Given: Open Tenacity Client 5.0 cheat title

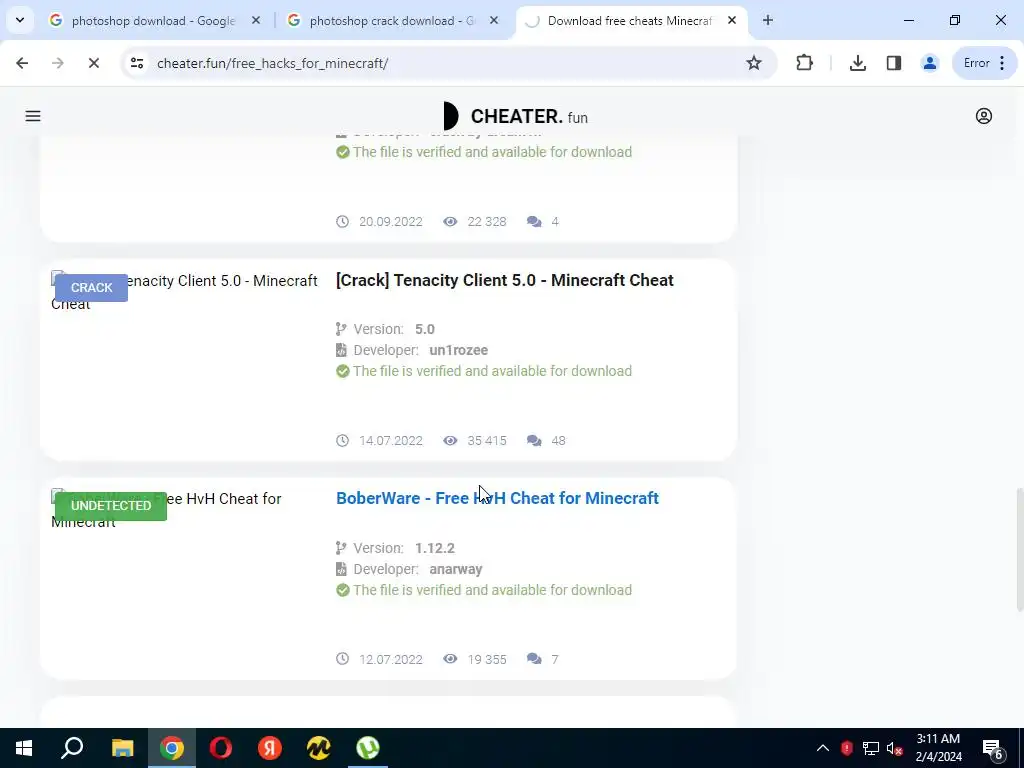Looking at the screenshot, I should [x=504, y=280].
